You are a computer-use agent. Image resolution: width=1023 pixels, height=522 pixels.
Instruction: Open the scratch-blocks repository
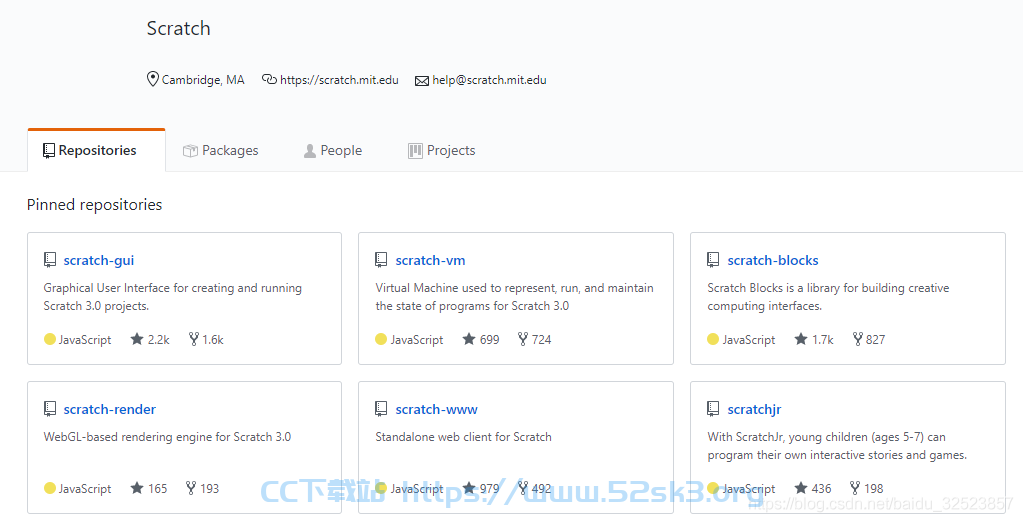pos(773,260)
